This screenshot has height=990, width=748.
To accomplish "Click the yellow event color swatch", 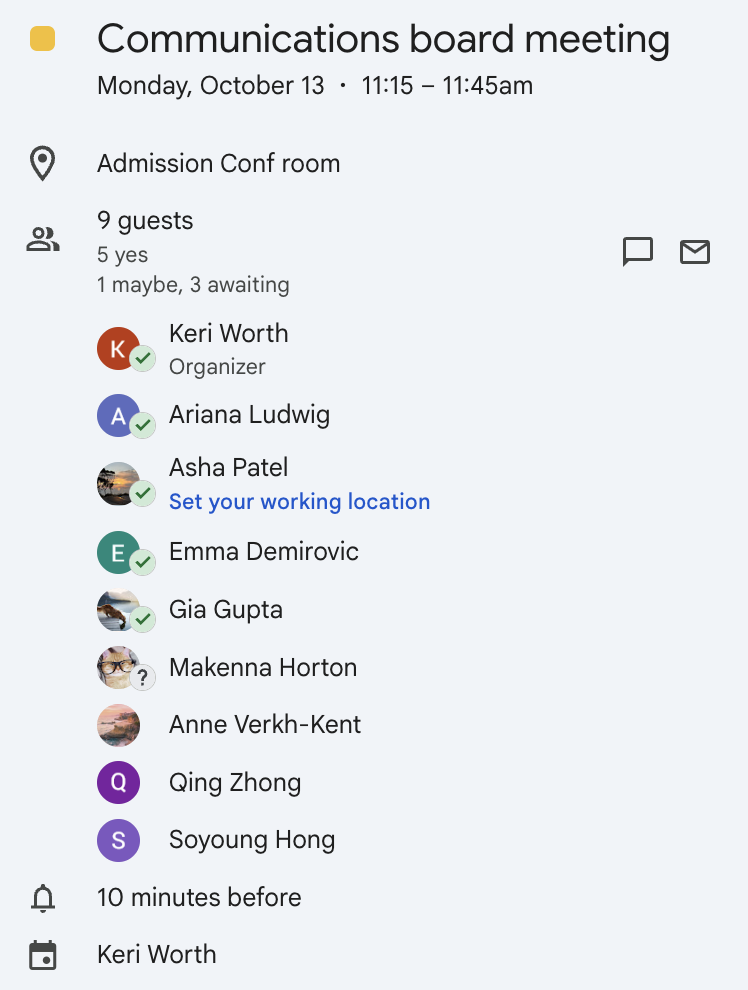I will (x=42, y=40).
